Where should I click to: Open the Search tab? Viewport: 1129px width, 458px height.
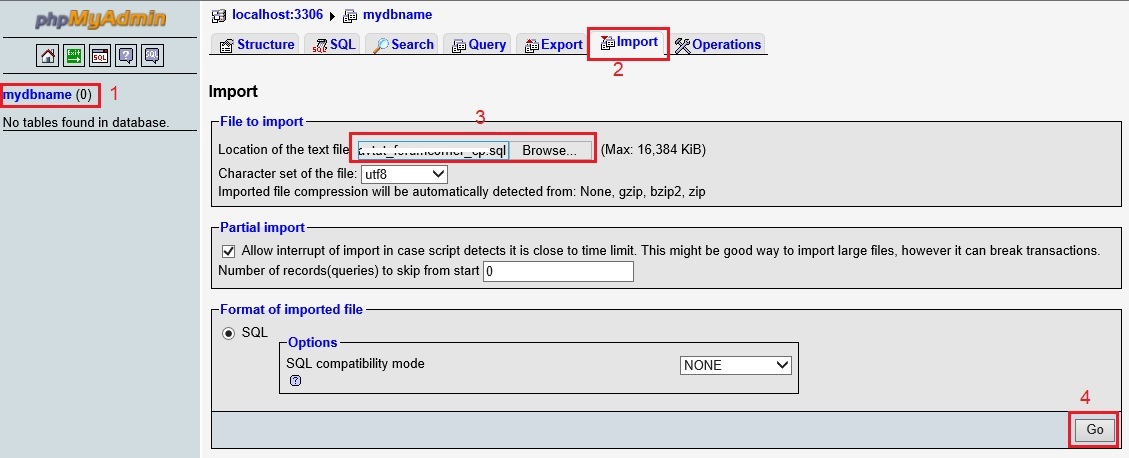tap(403, 45)
